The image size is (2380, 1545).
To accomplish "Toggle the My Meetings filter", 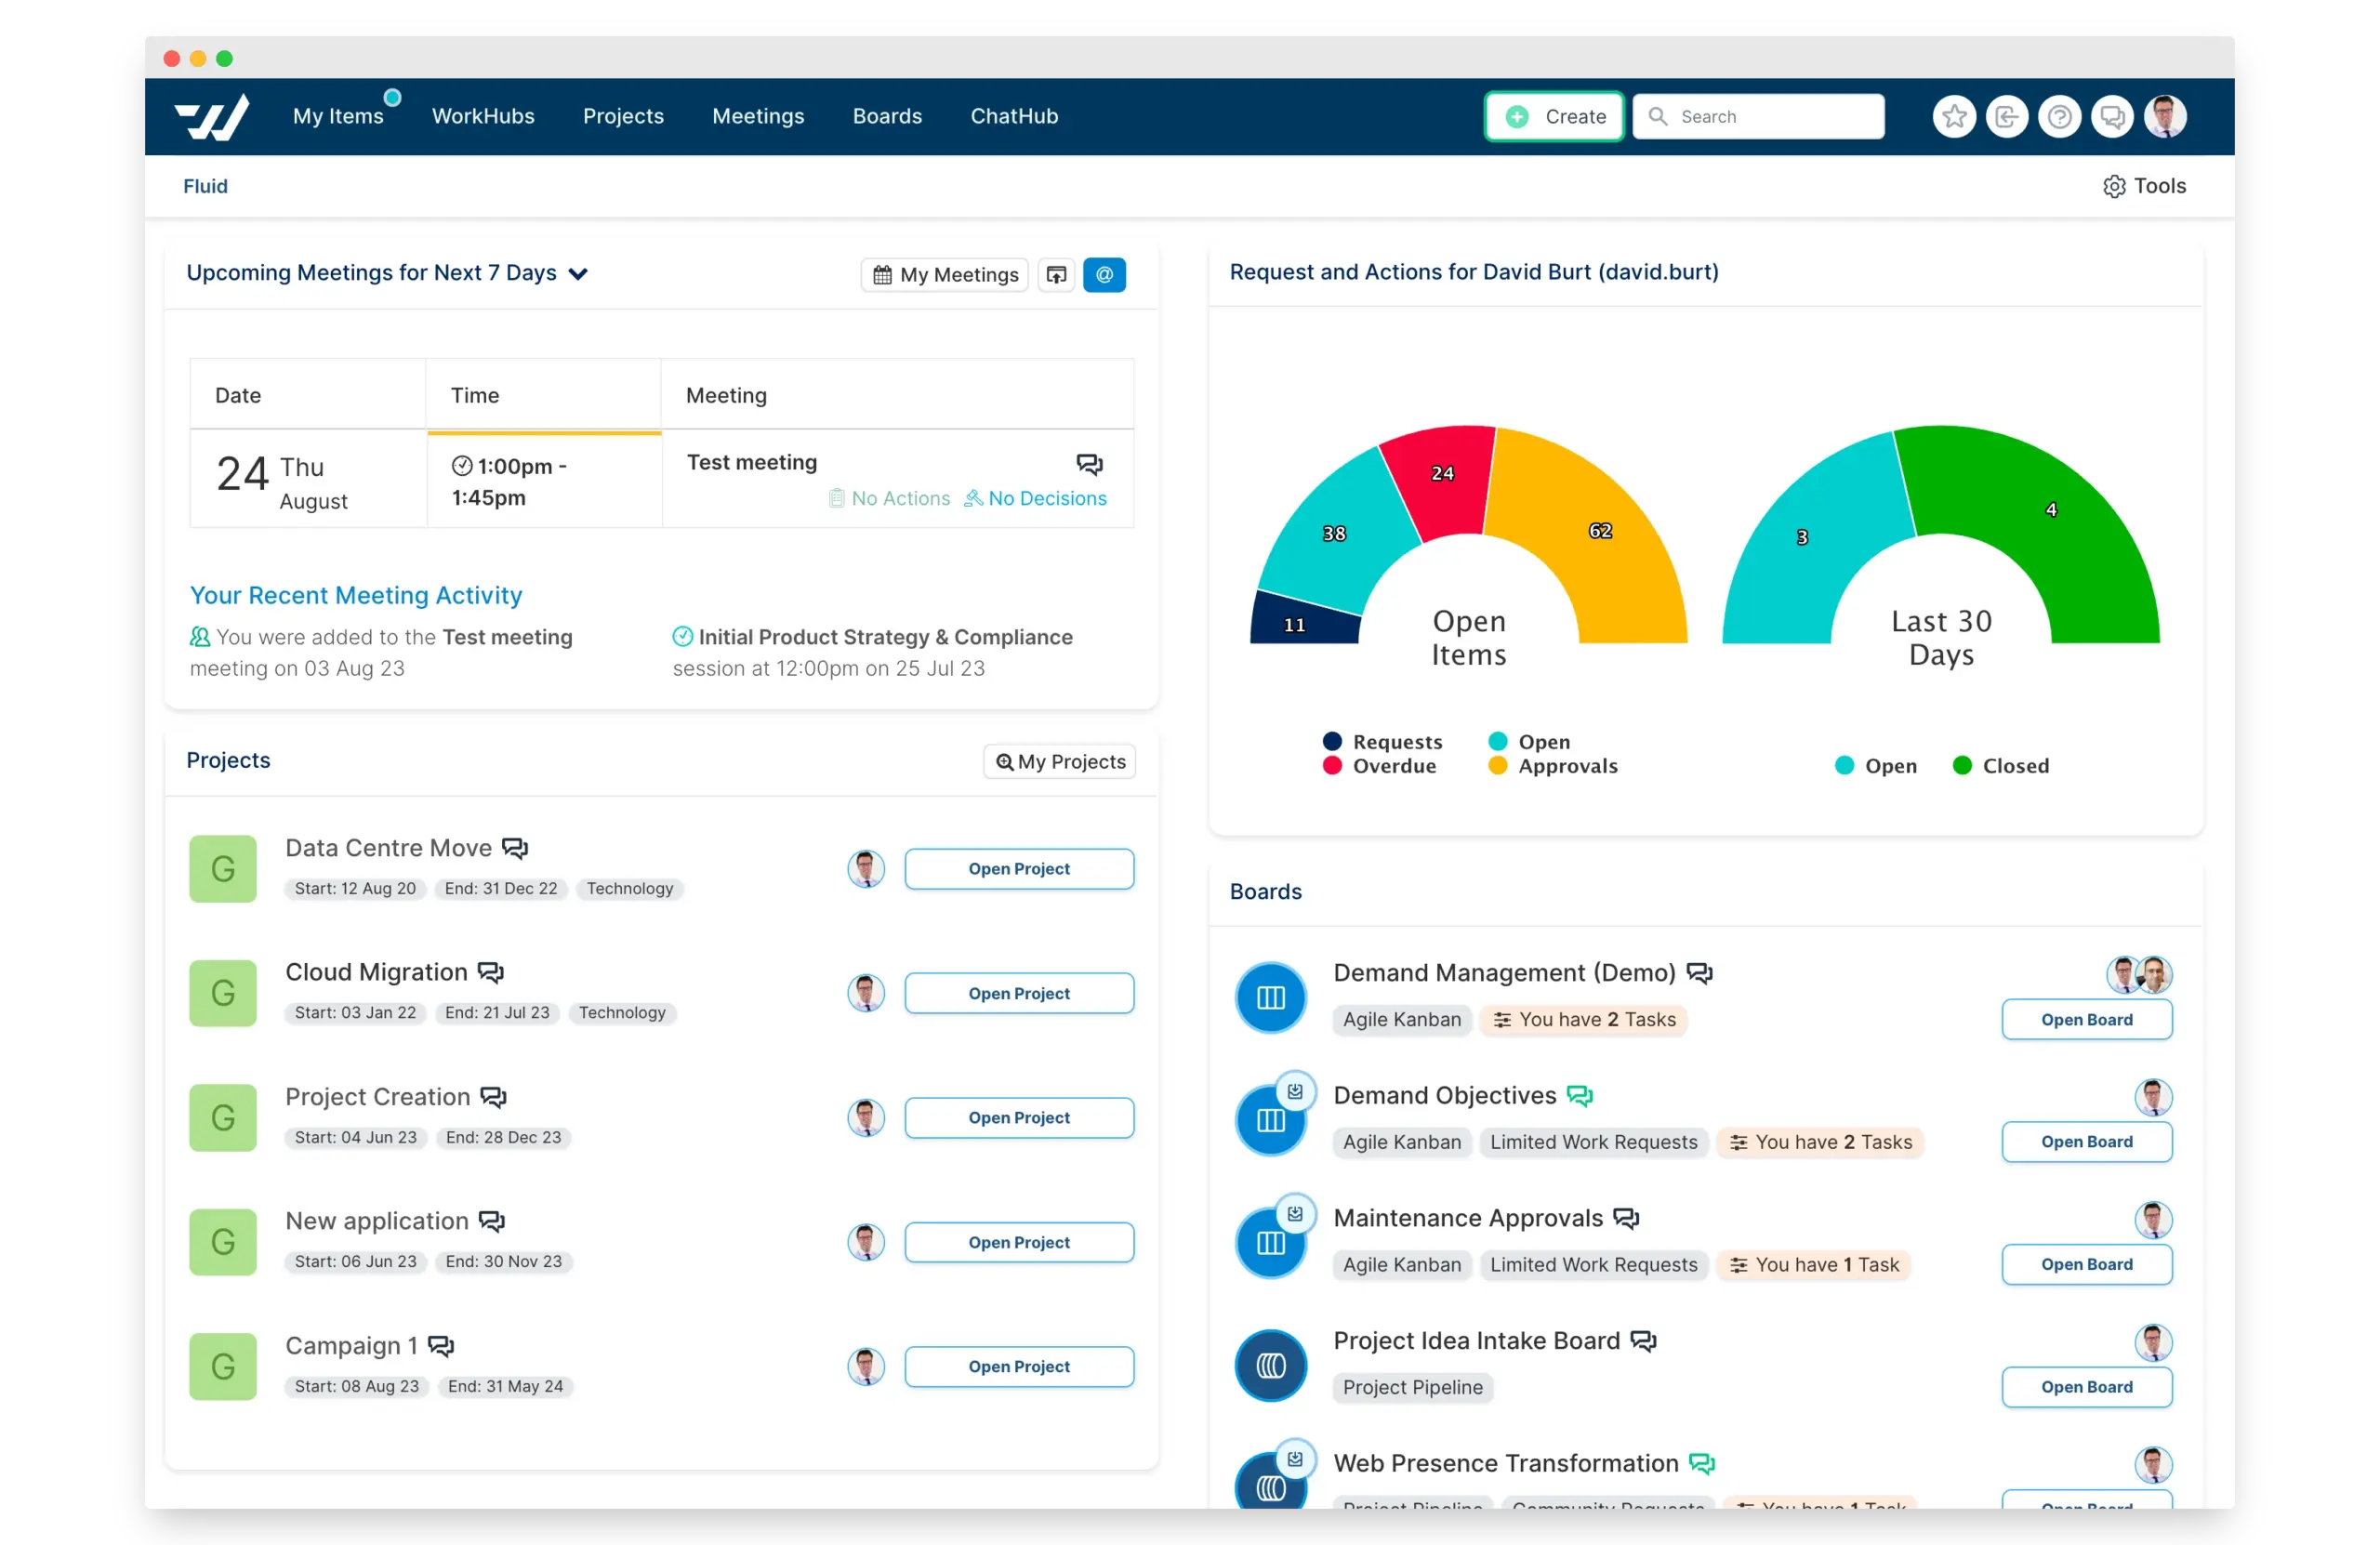I will click(x=945, y=275).
